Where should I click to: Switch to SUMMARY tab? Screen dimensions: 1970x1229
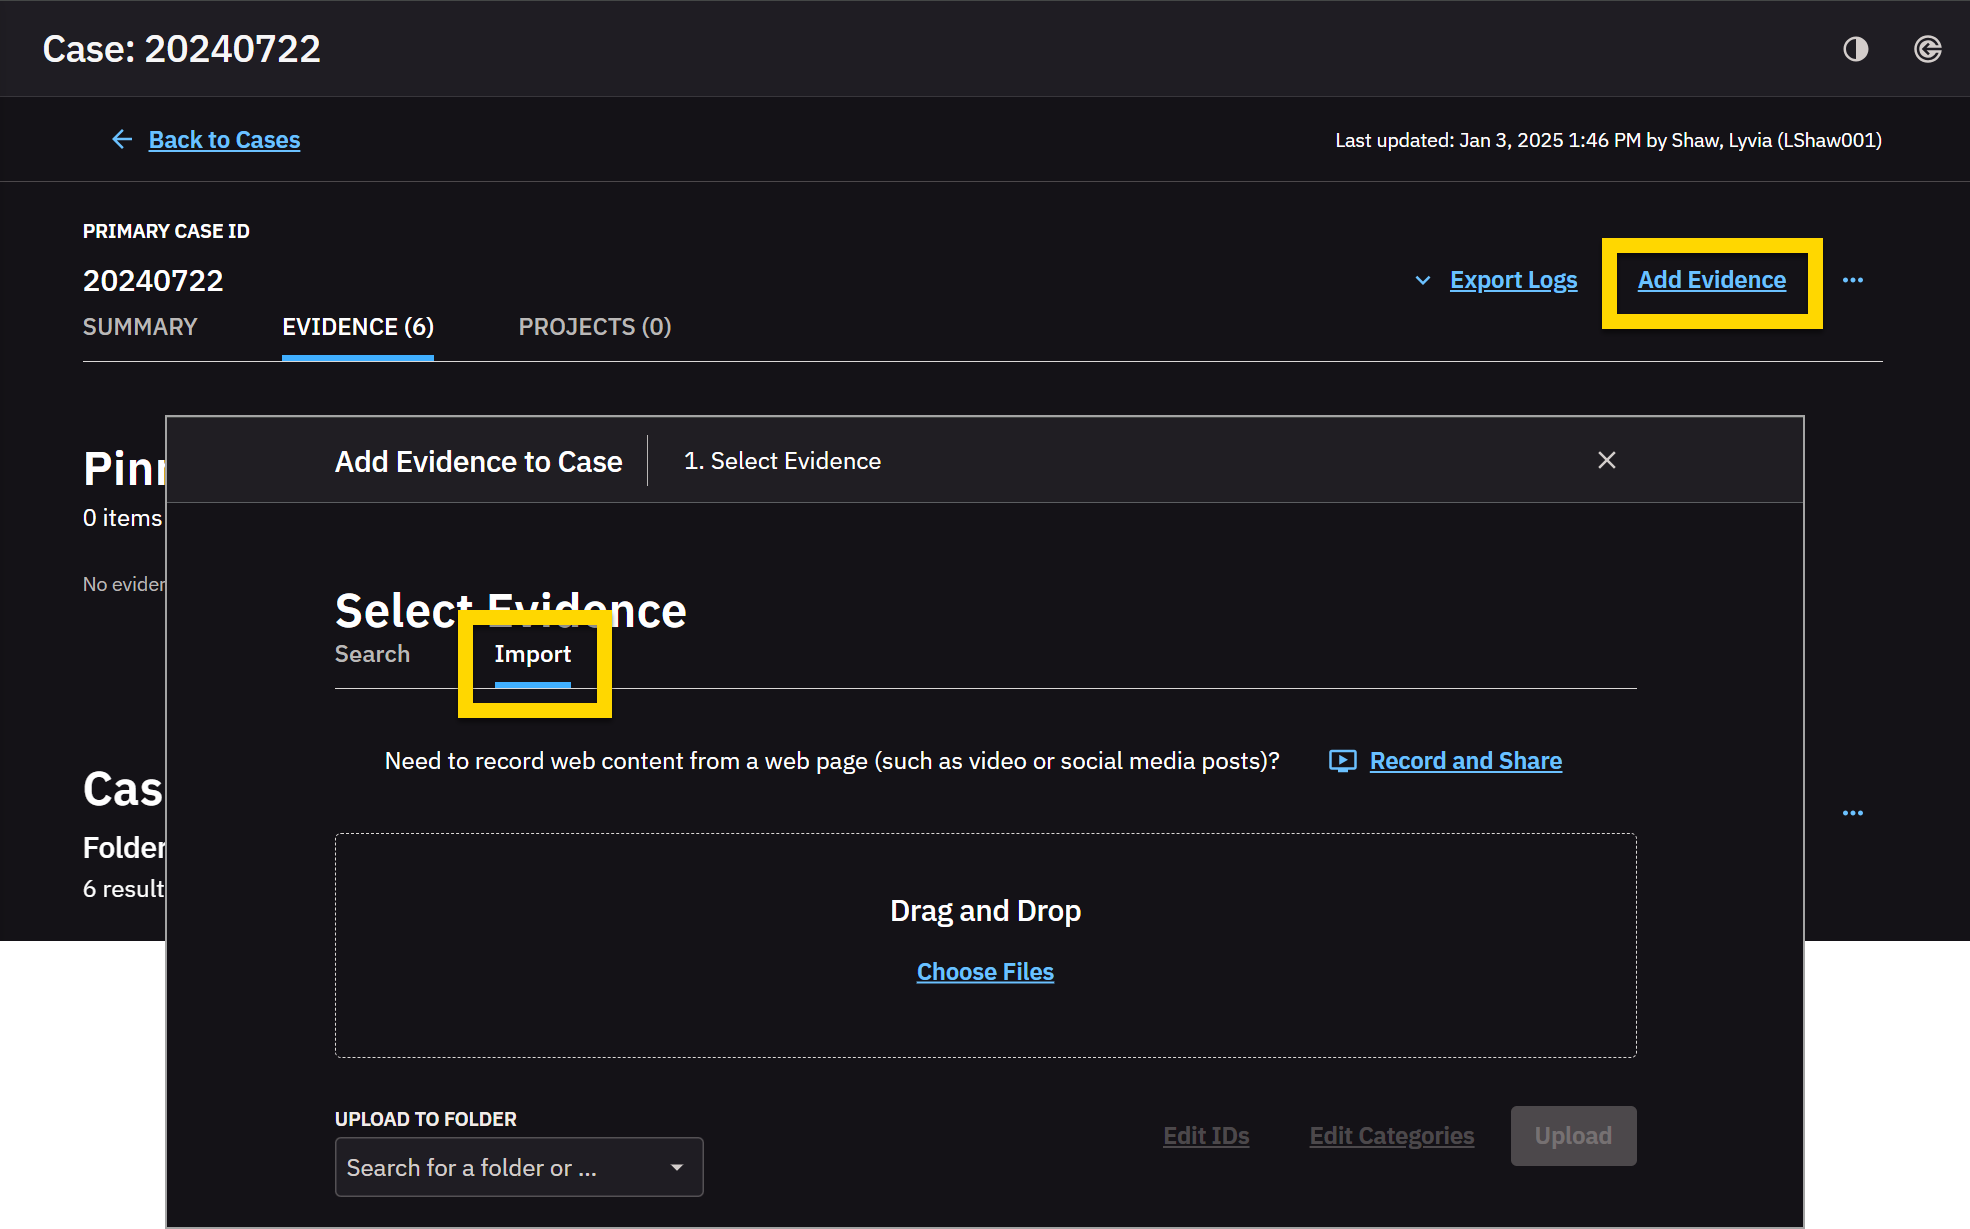[x=140, y=327]
